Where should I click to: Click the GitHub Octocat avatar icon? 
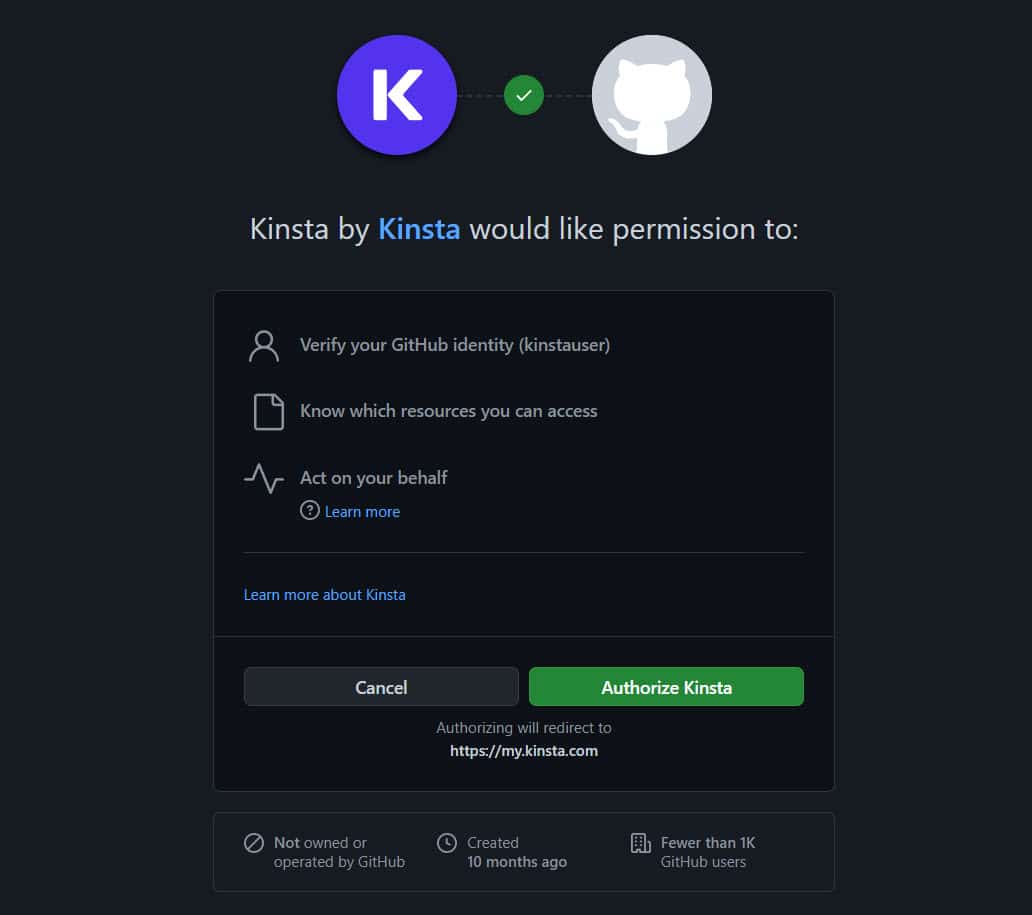click(x=651, y=94)
